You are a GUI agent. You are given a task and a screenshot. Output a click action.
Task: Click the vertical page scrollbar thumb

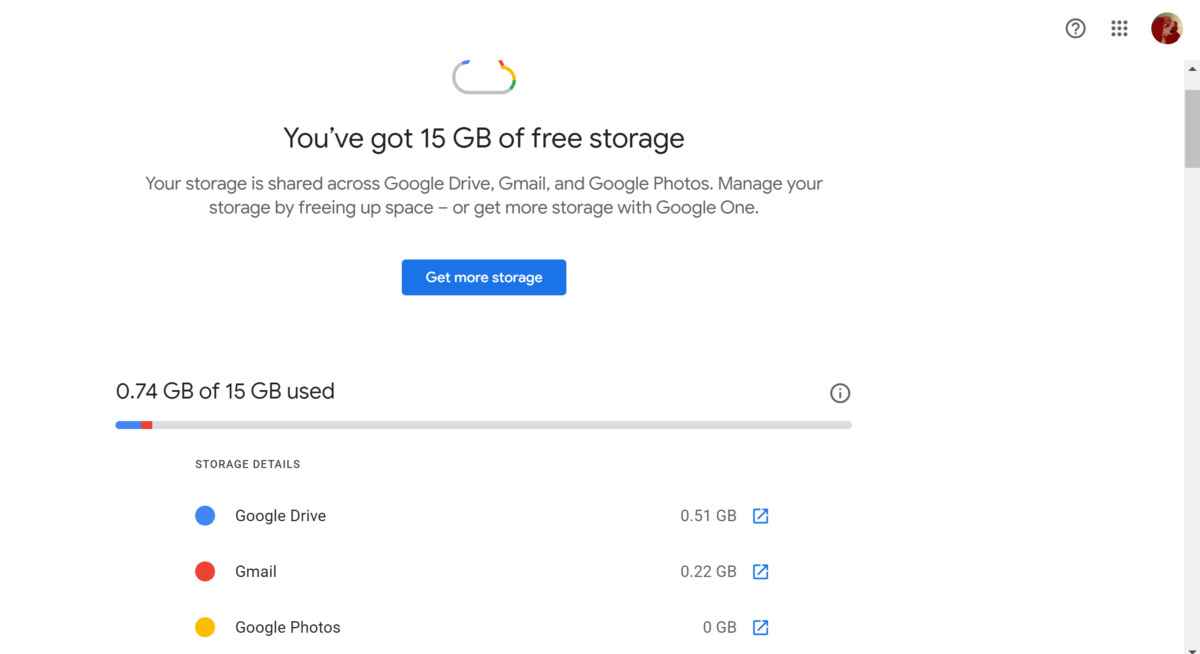point(1192,128)
